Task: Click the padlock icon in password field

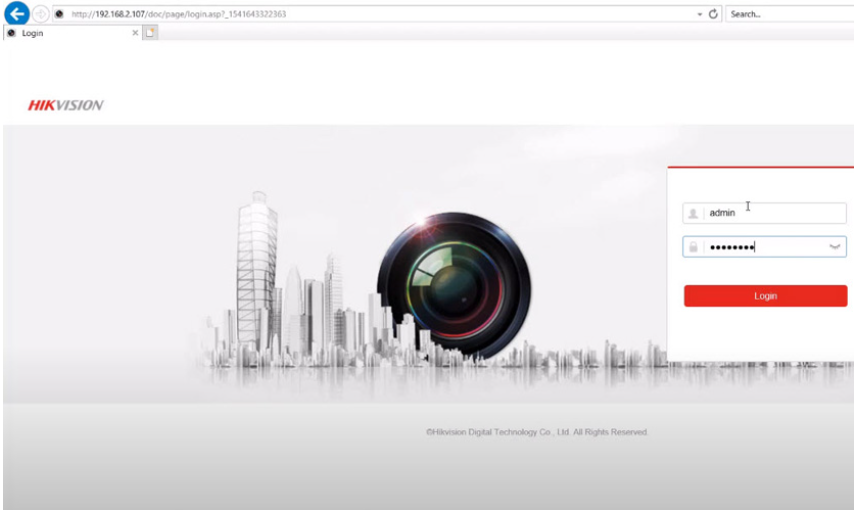Action: click(x=693, y=247)
